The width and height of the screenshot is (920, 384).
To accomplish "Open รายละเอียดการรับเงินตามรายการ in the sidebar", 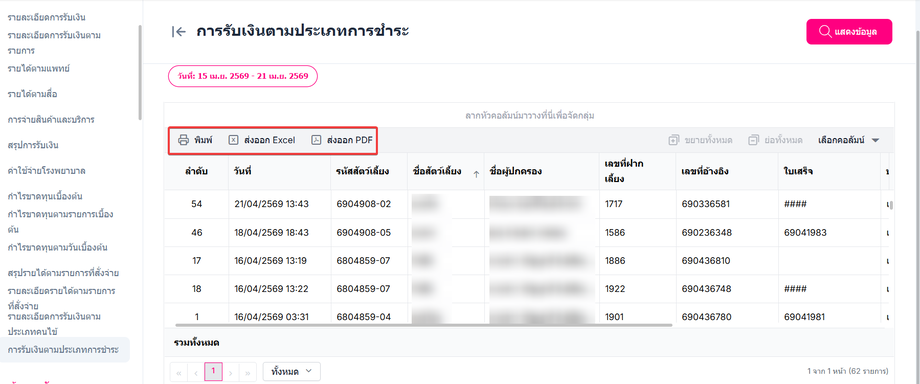I will coord(54,43).
